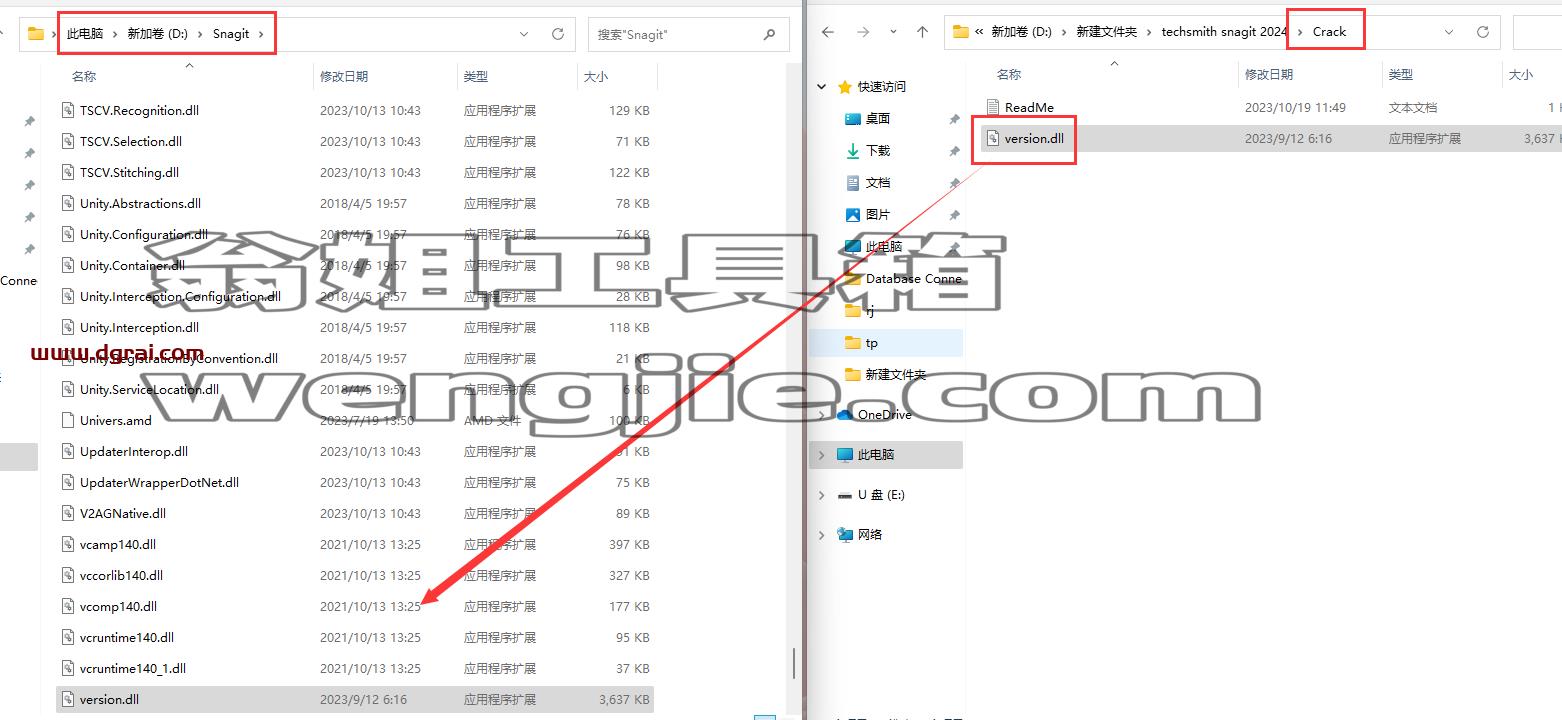This screenshot has height=720, width=1562.
Task: Collapse 快速访问 in navigation pane
Action: [x=822, y=87]
